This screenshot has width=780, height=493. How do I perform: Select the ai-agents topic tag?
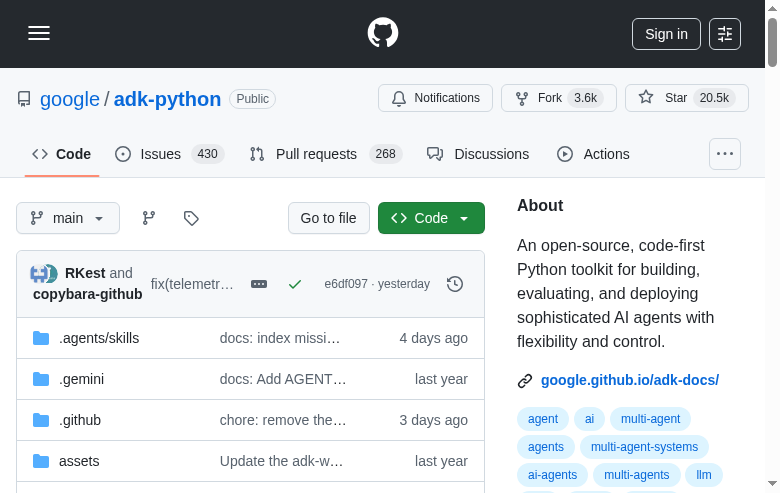click(552, 475)
